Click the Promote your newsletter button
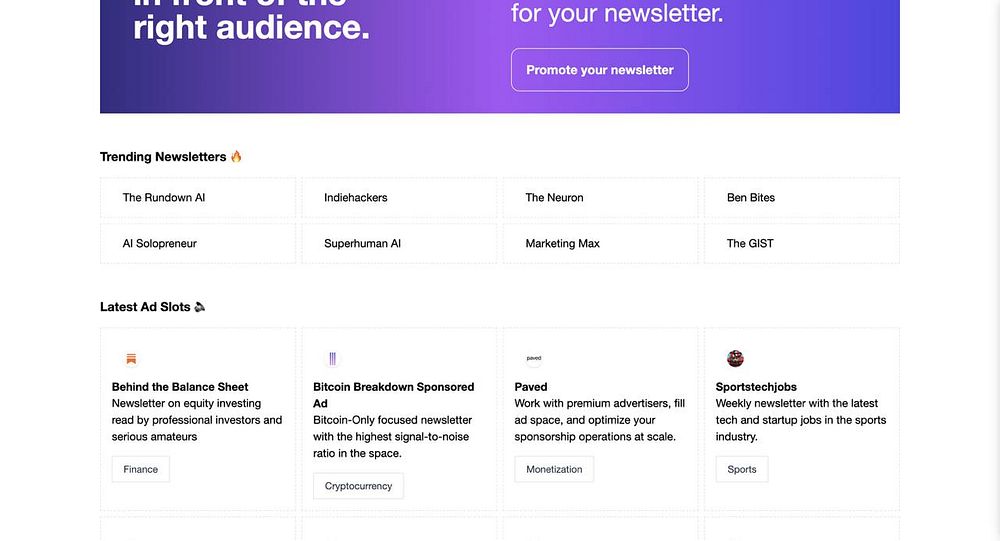The width and height of the screenshot is (1000, 541). 600,70
